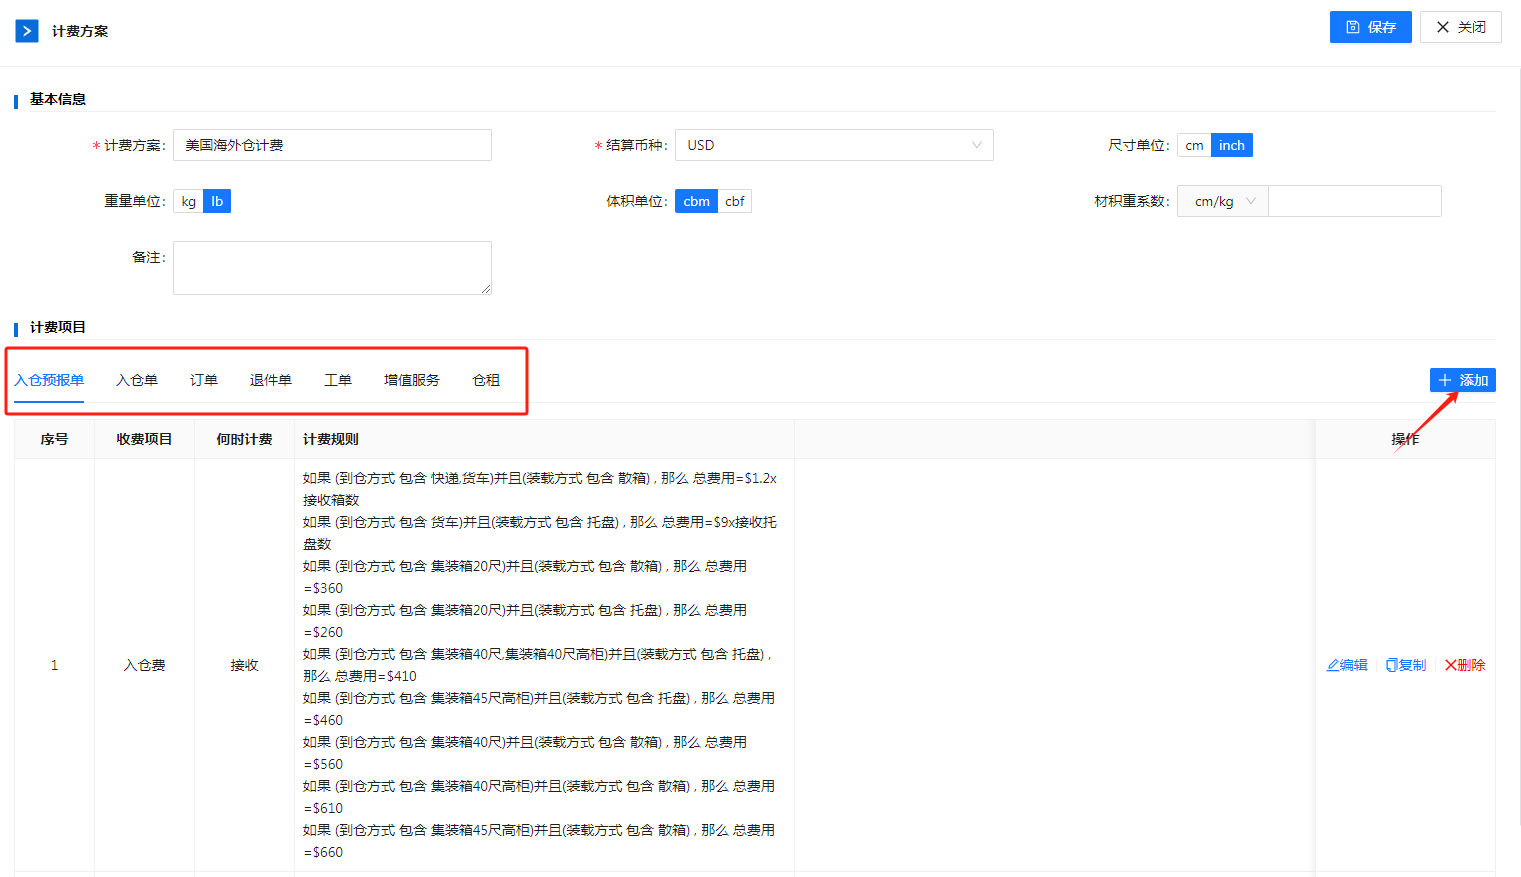The width and height of the screenshot is (1521, 877).
Task: Switch the weight unit to kg
Action: point(189,201)
